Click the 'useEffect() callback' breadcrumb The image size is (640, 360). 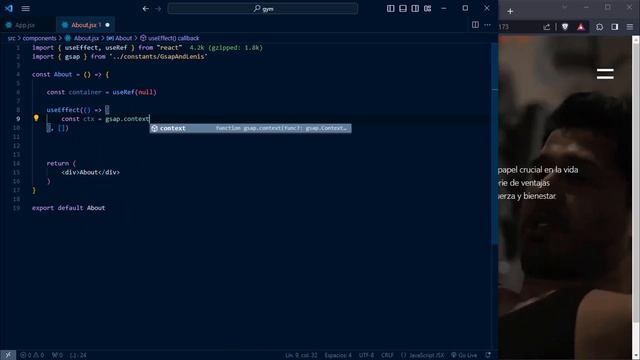click(173, 38)
